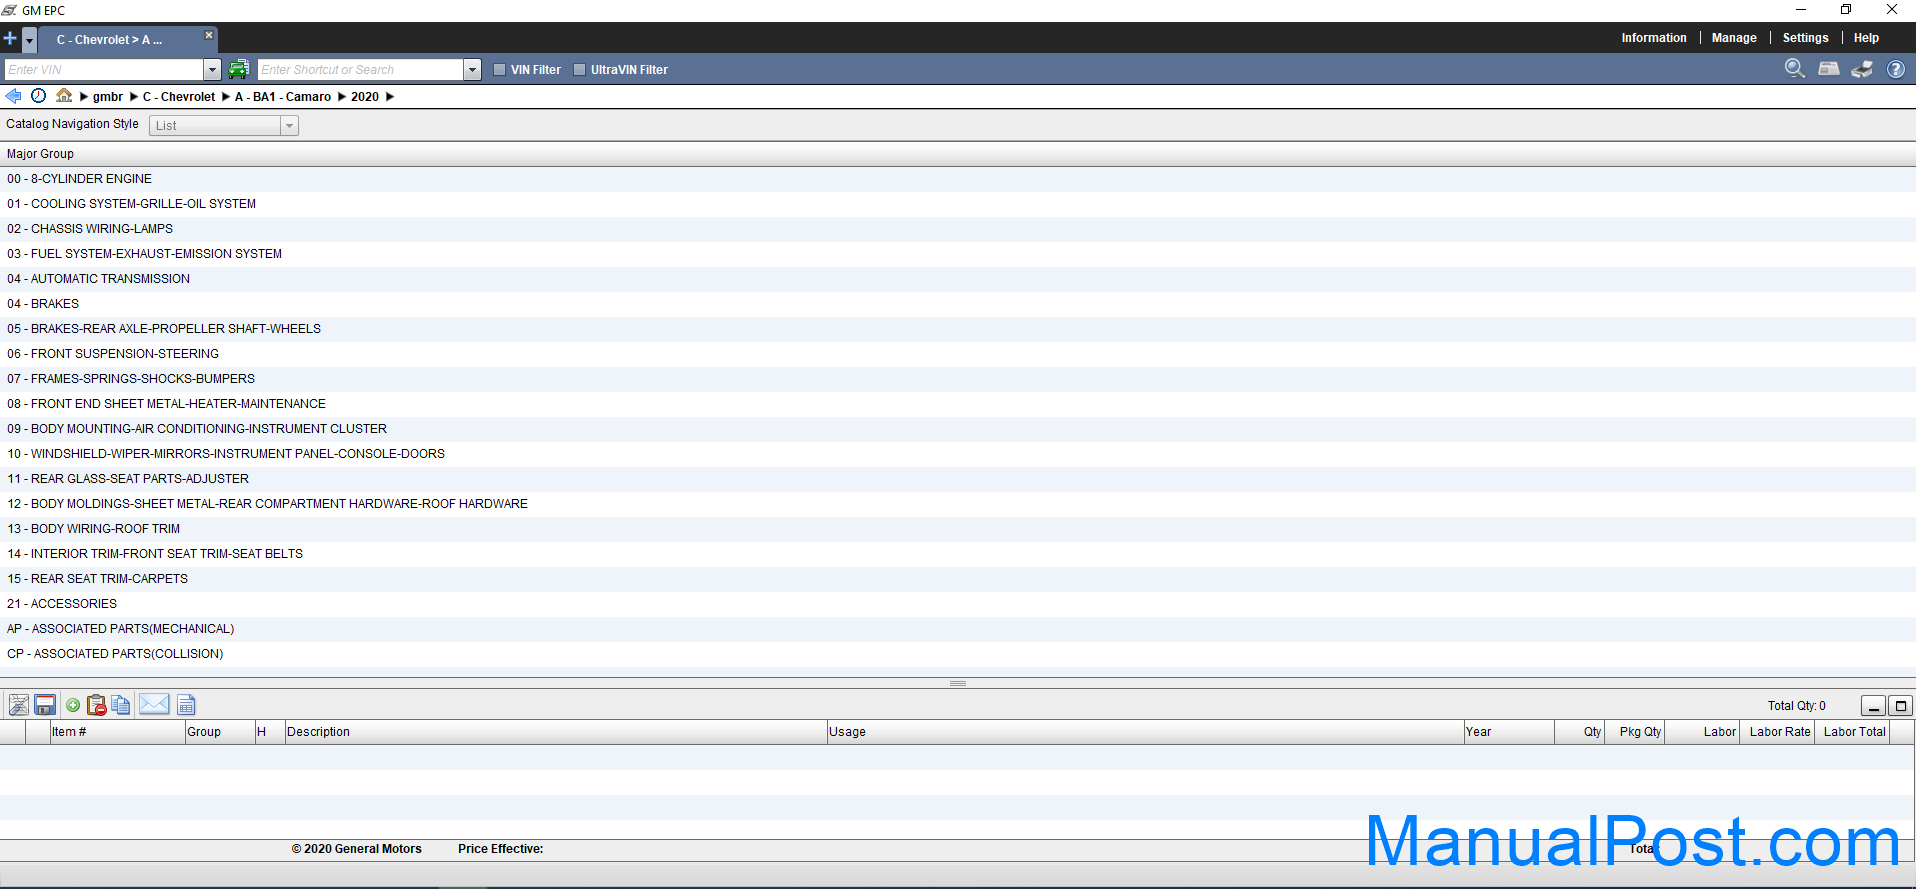1916x889 pixels.
Task: Select 13 - BODY WIRING-ROOF TRIM
Action: [958, 529]
